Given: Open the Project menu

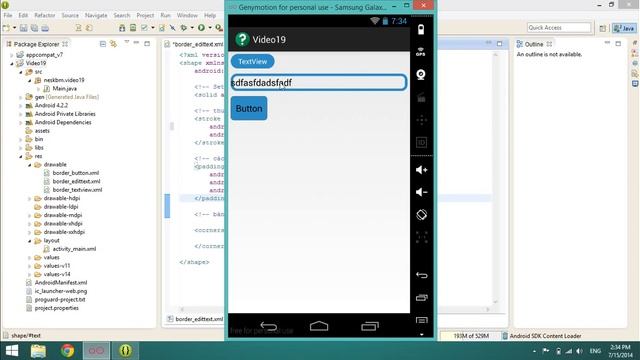Looking at the screenshot, I should pos(145,15).
